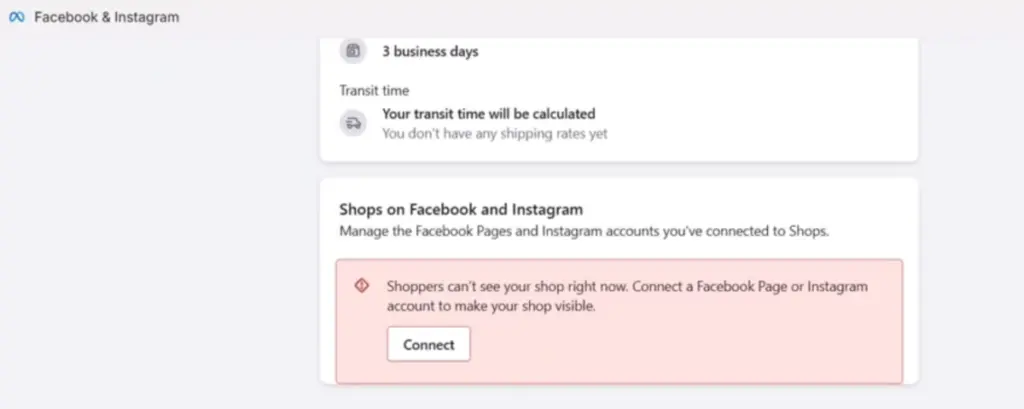Click the empty left sidebar area
Image resolution: width=1024 pixels, height=409 pixels.
point(150,220)
